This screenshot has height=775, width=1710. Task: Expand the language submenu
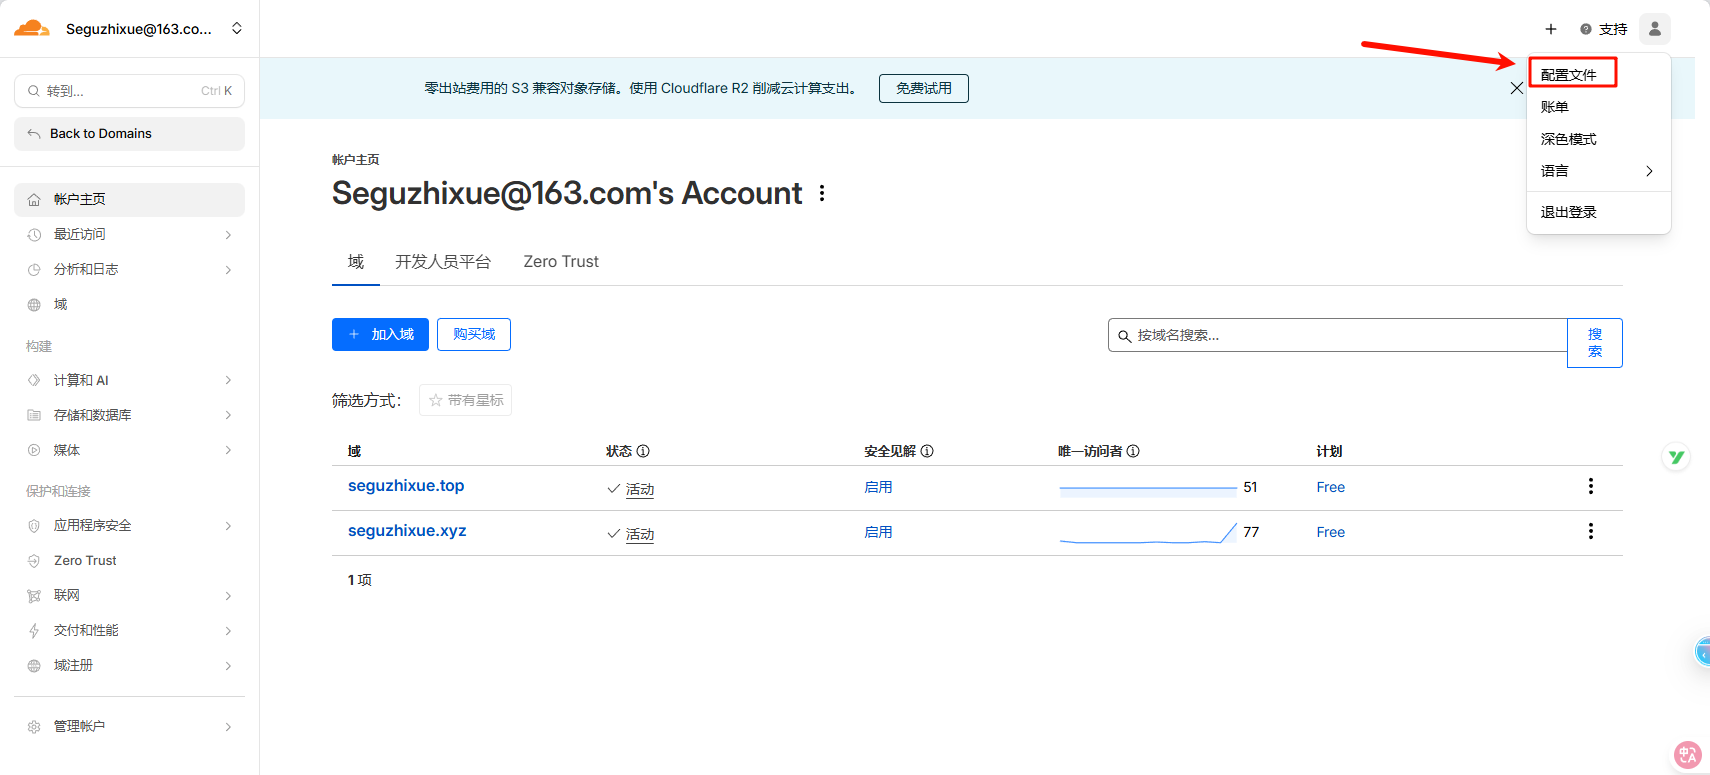(1597, 171)
